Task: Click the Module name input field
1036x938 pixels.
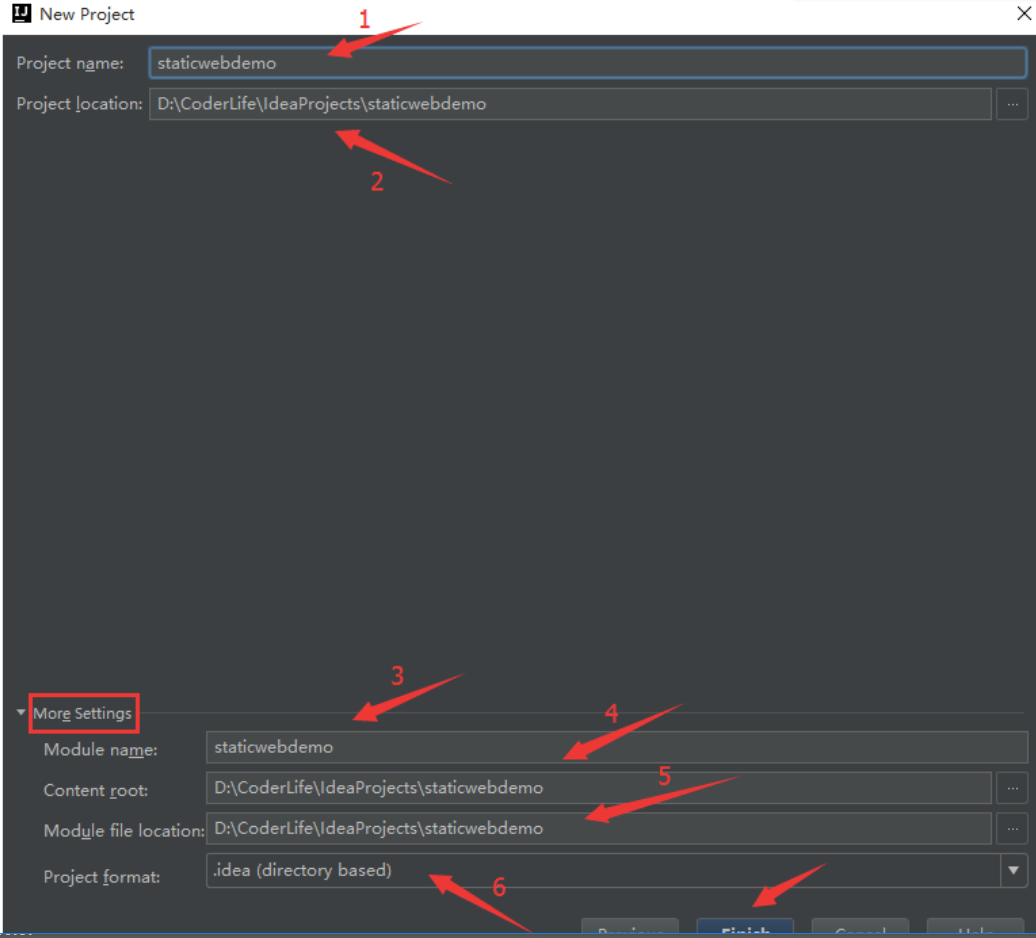Action: point(616,747)
